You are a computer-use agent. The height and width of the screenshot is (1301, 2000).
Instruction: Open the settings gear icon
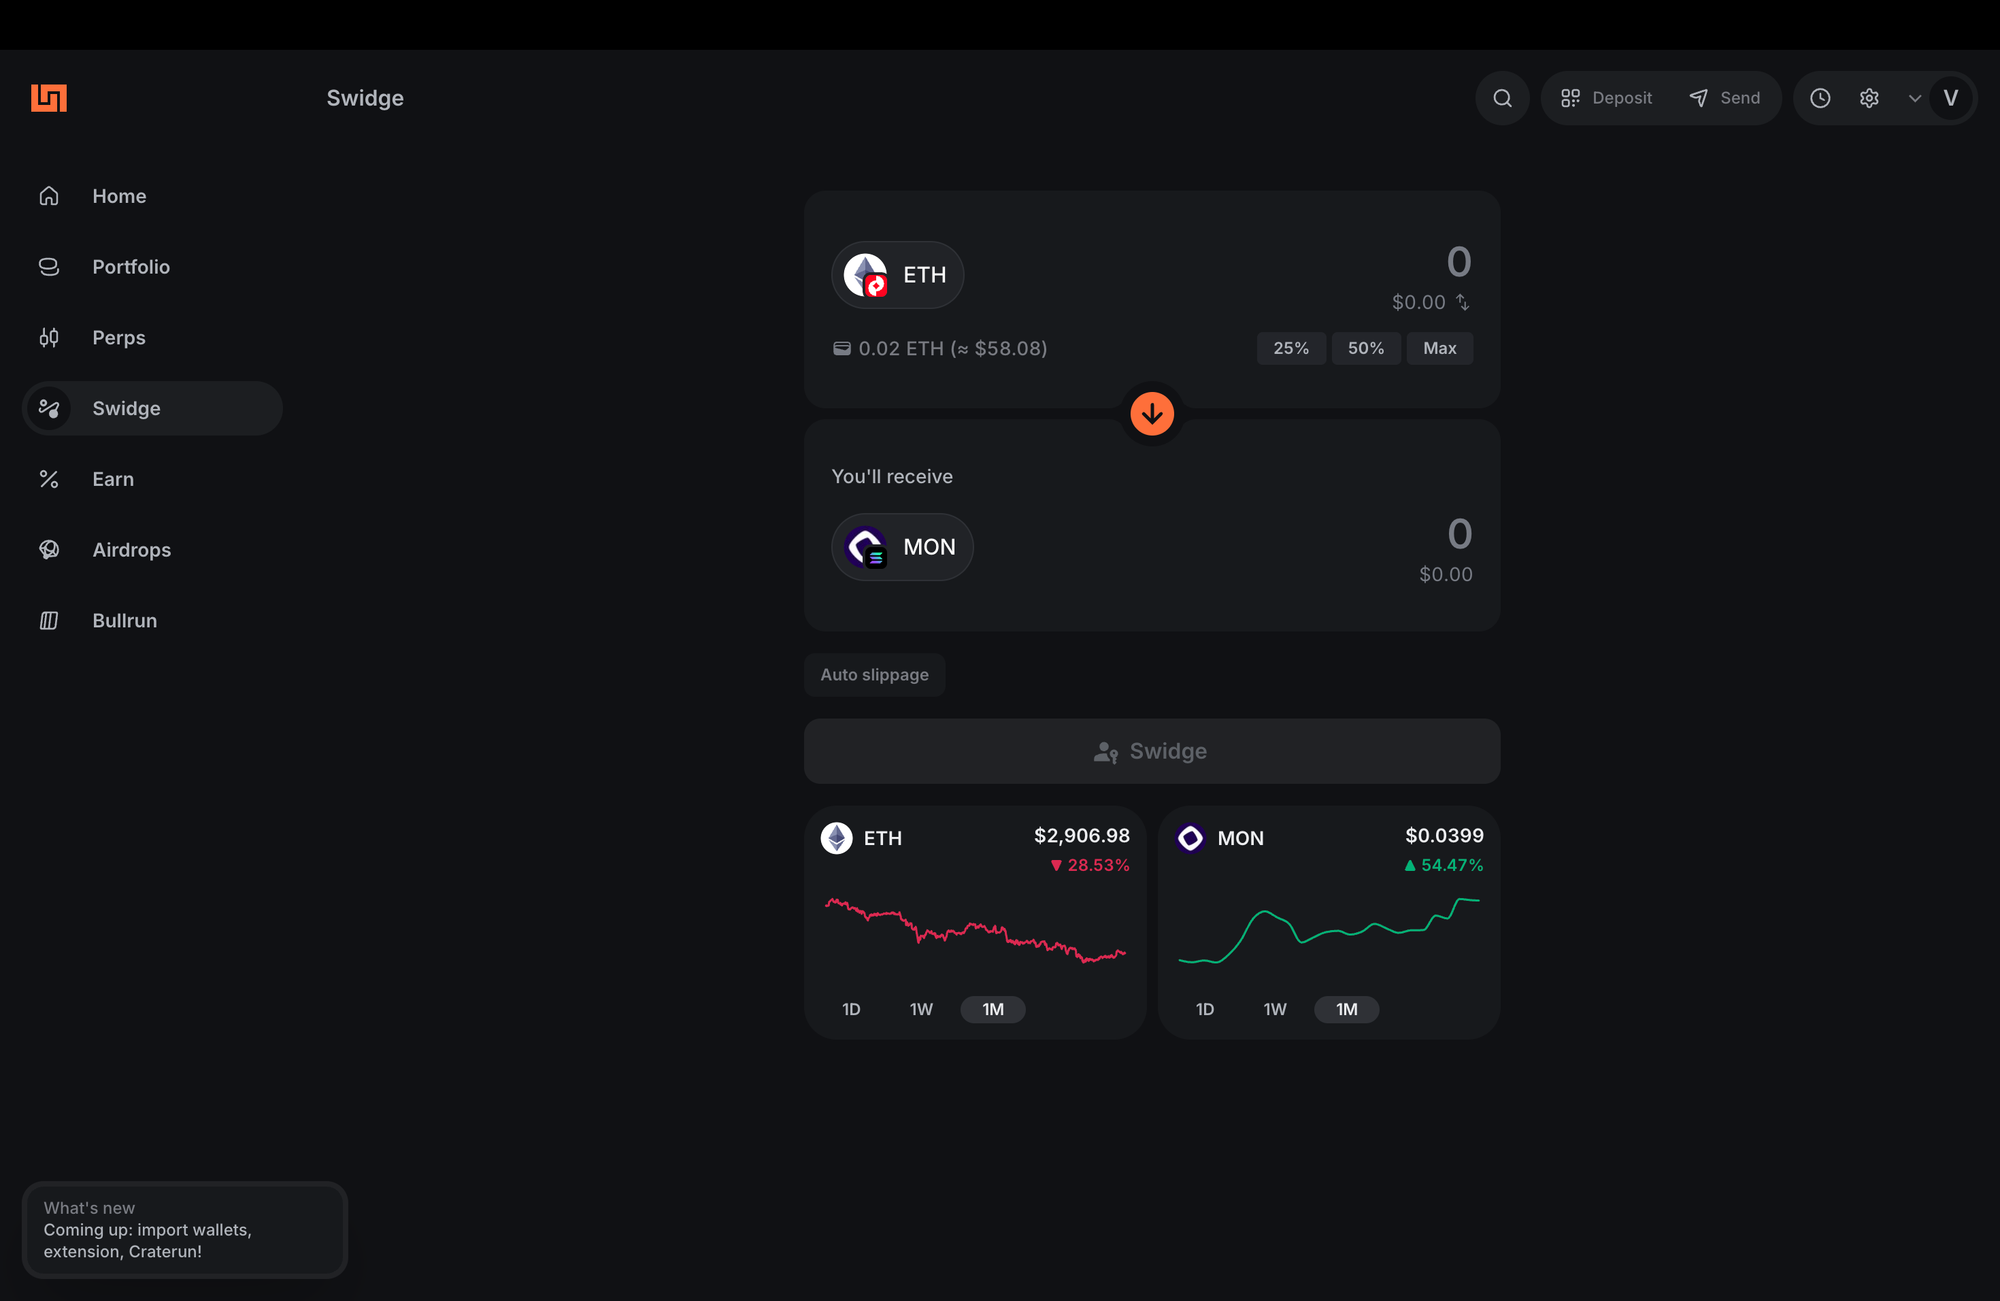click(1869, 97)
